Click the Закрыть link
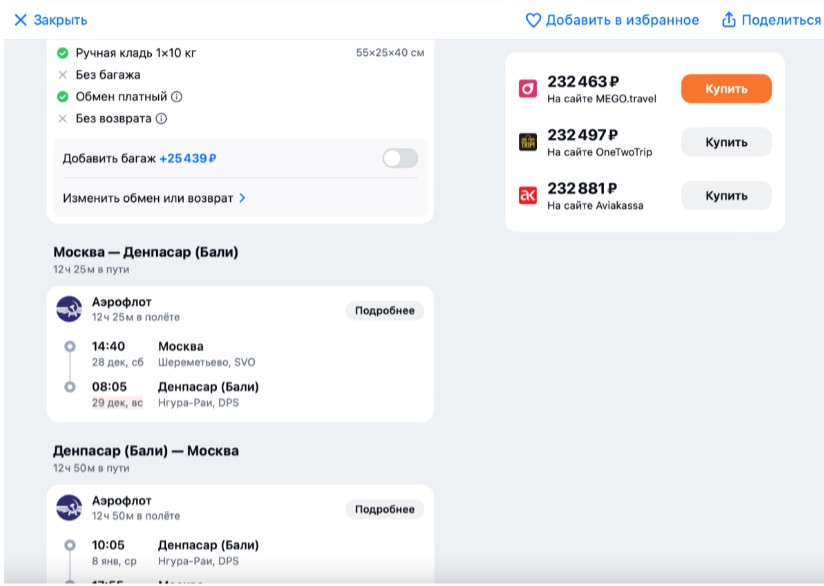Viewport: 824px width, 586px height. 60,20
